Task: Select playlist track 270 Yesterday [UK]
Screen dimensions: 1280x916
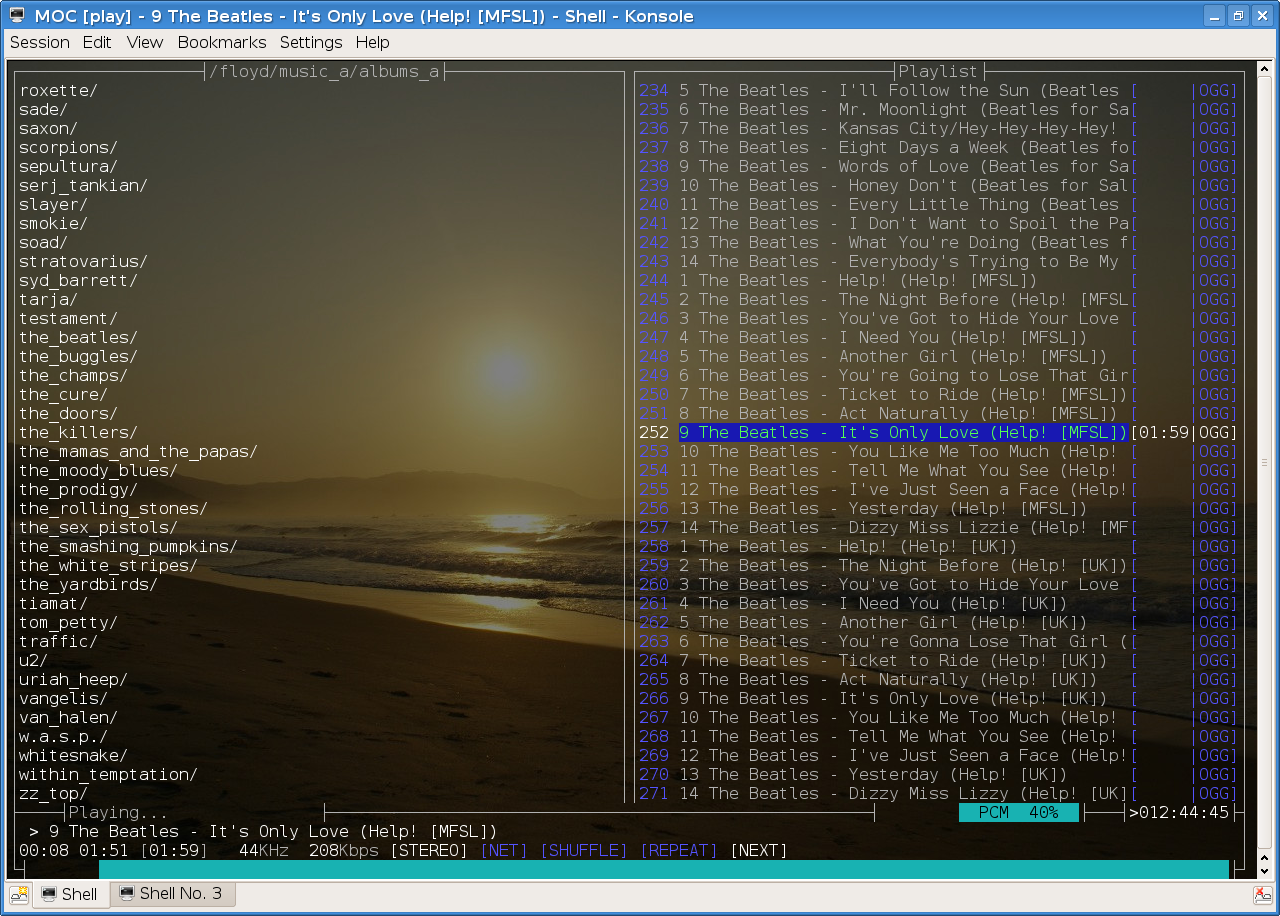Action: tap(938, 774)
